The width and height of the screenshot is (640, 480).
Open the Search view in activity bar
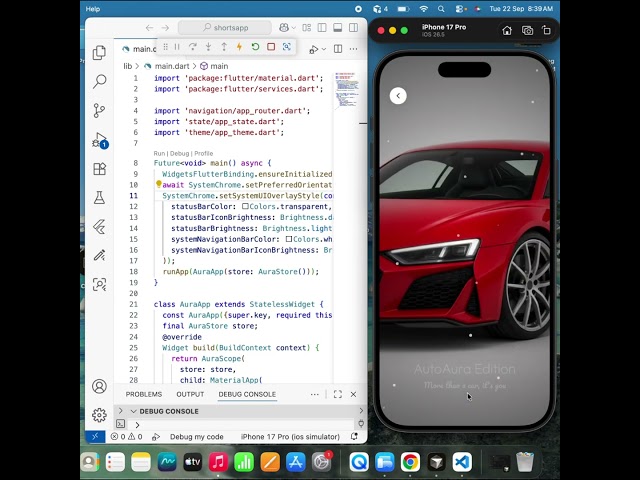pyautogui.click(x=99, y=81)
